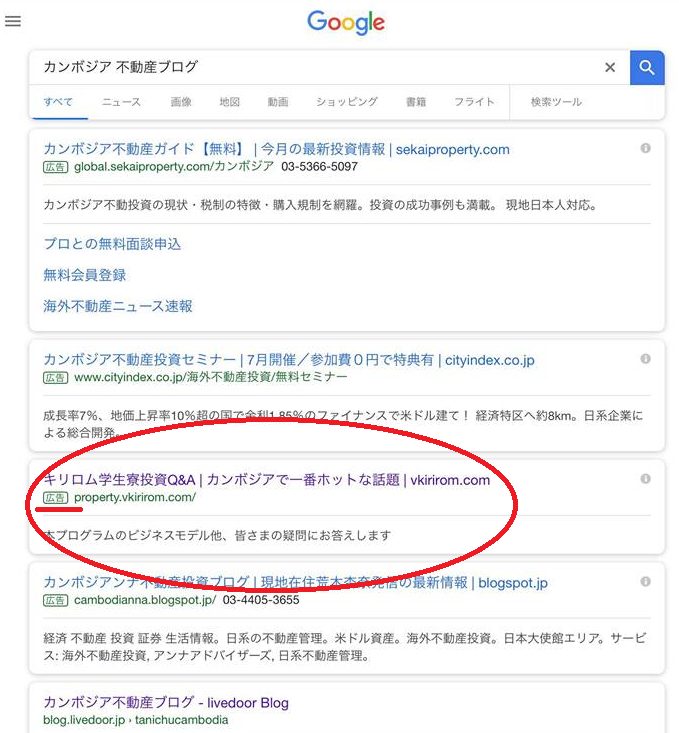Click the プロとの無料面談申込 link

pyautogui.click(x=112, y=244)
